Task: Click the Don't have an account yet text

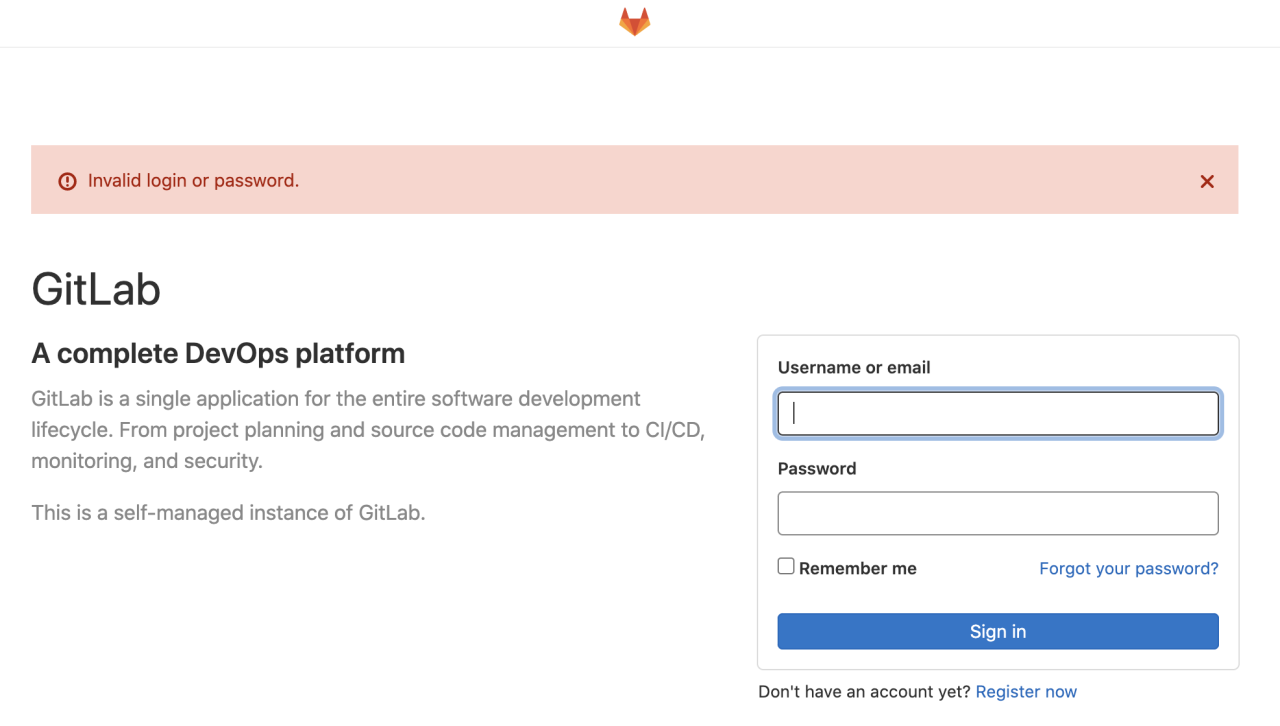Action: tap(864, 692)
